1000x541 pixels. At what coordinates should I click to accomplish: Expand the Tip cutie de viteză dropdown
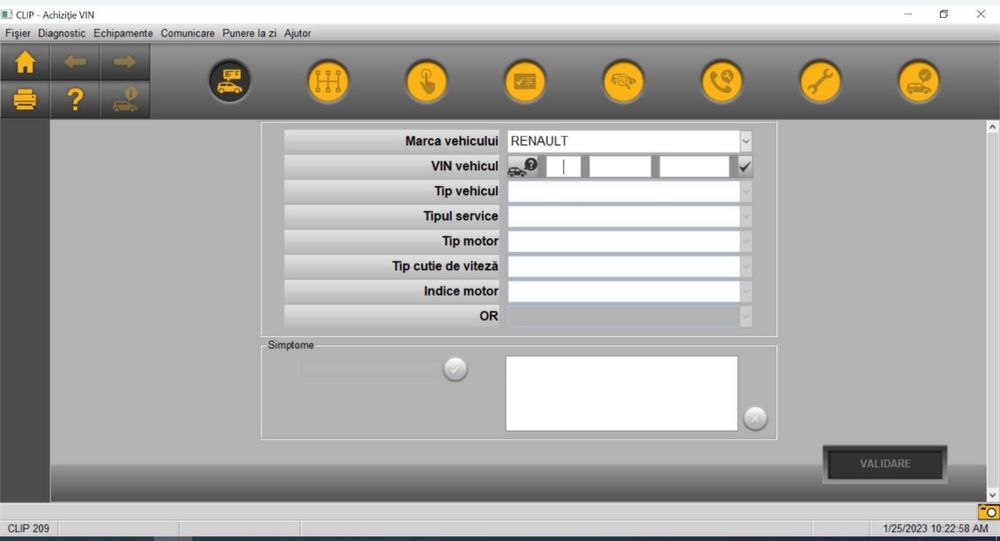pos(746,266)
